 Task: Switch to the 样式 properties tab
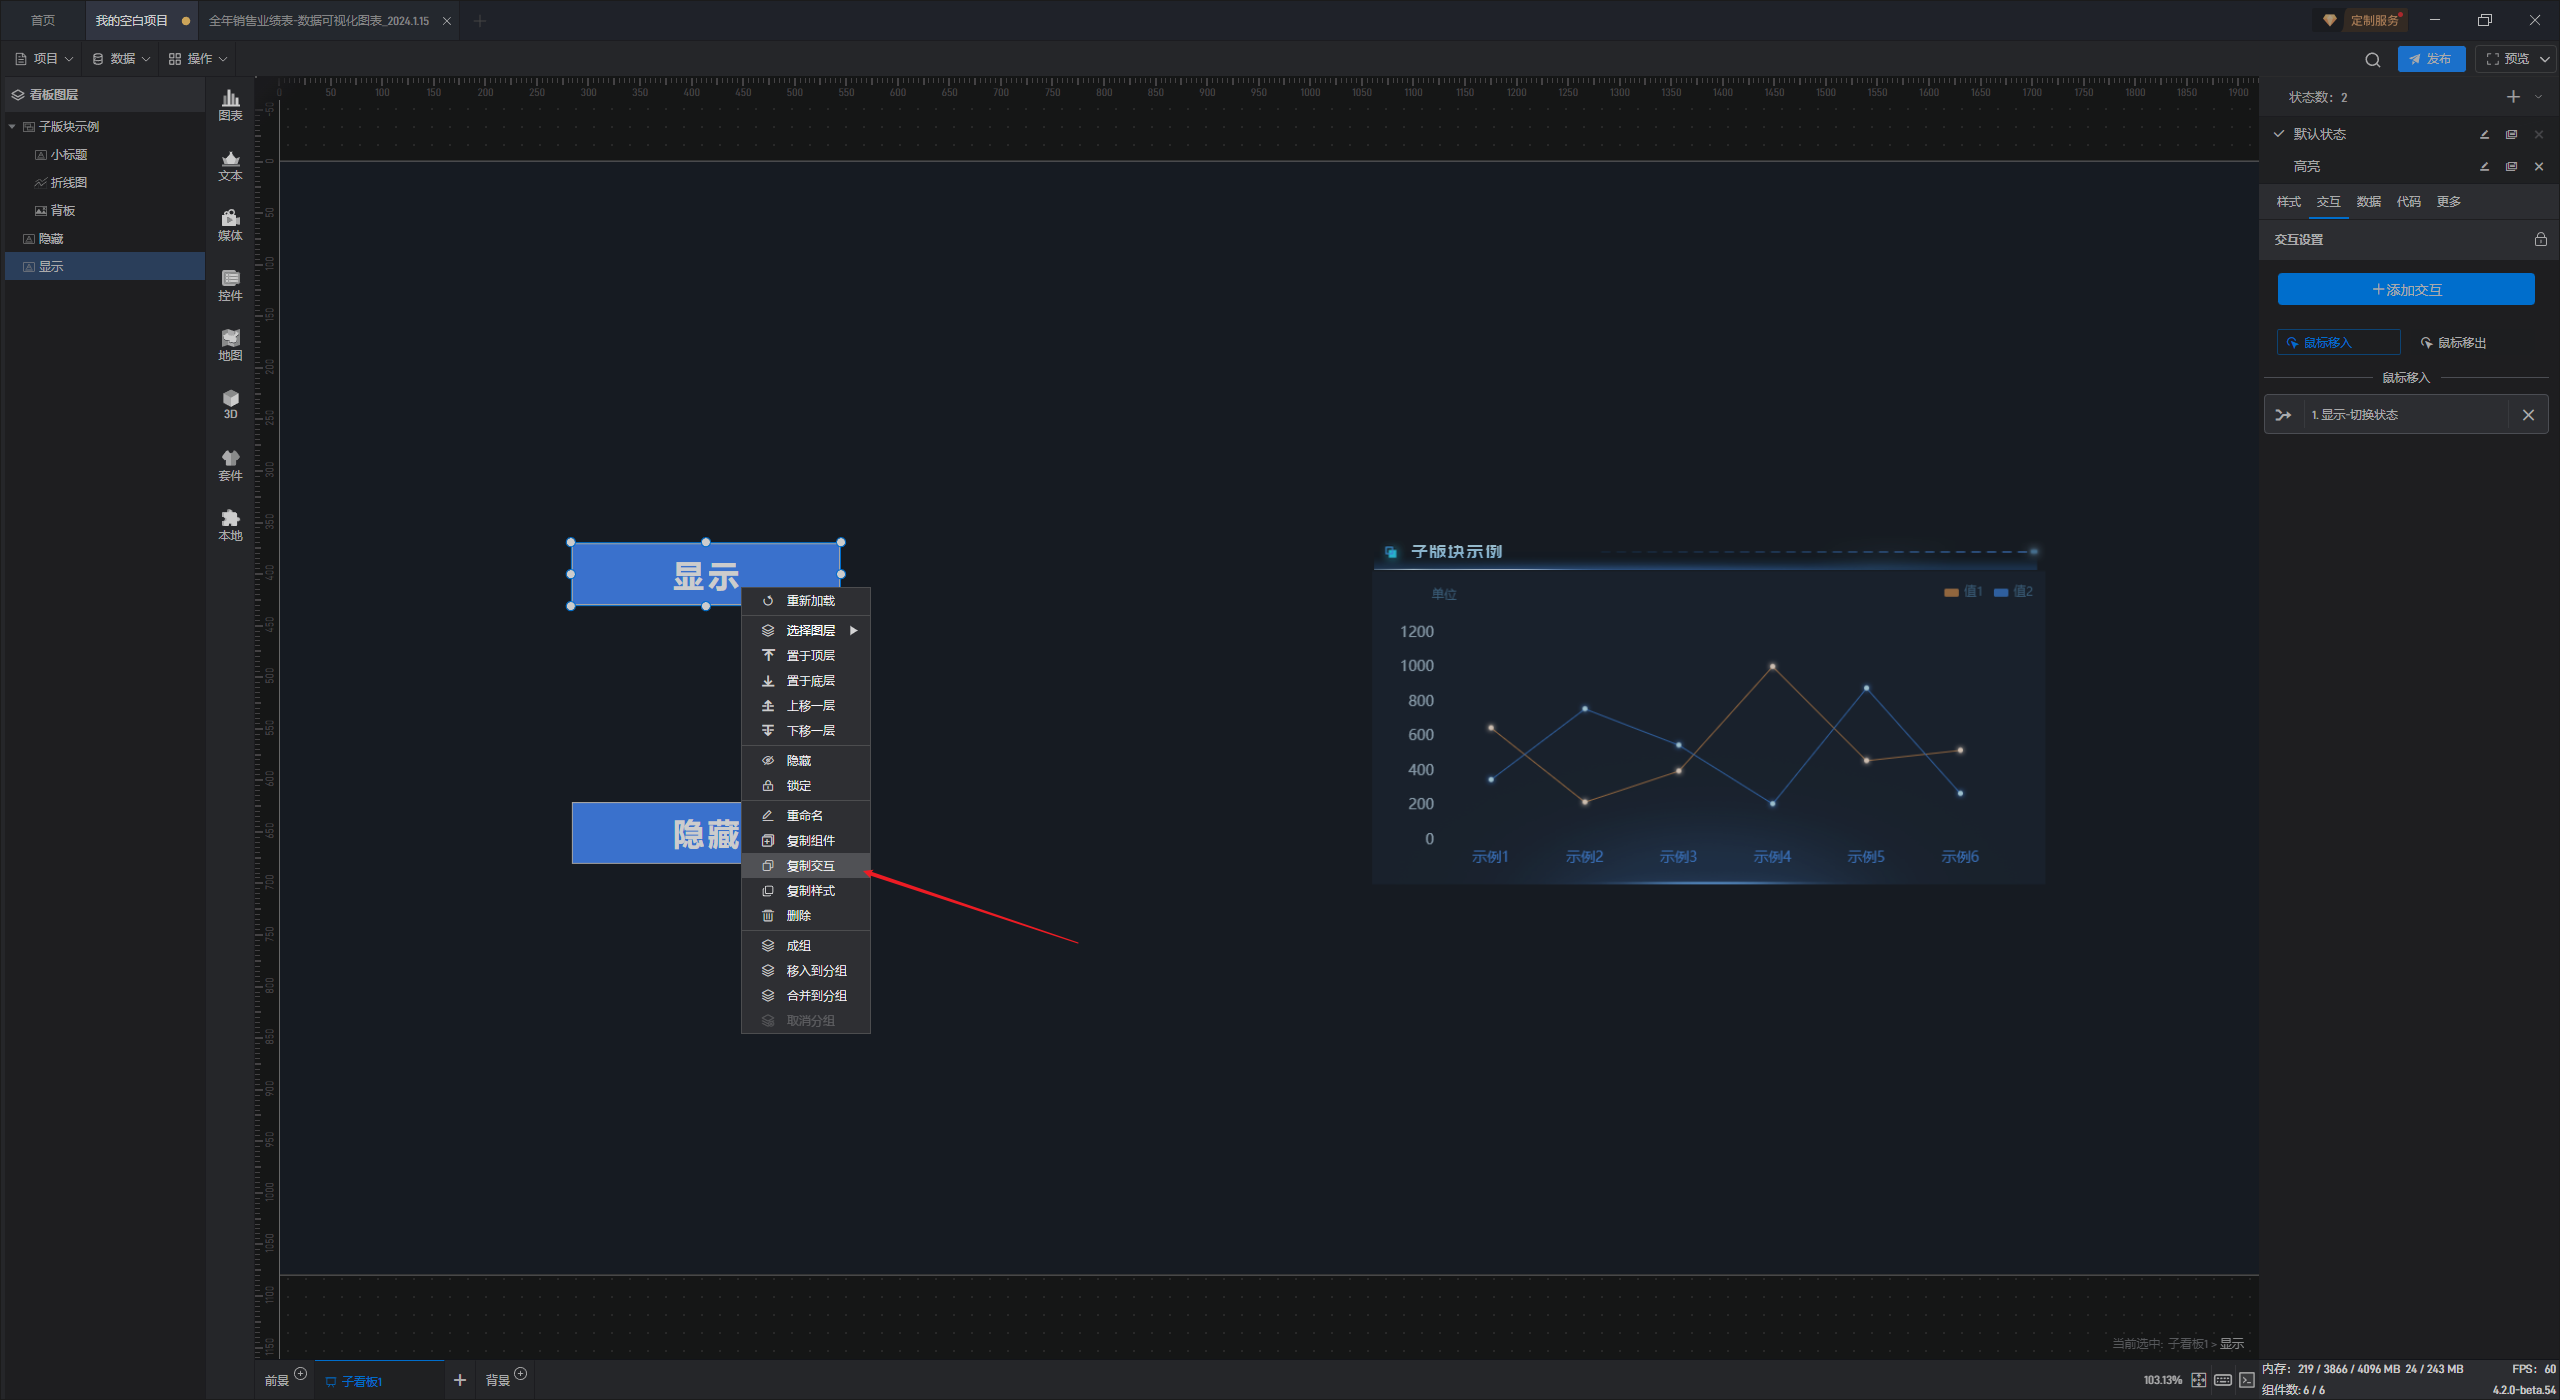pyautogui.click(x=2288, y=201)
